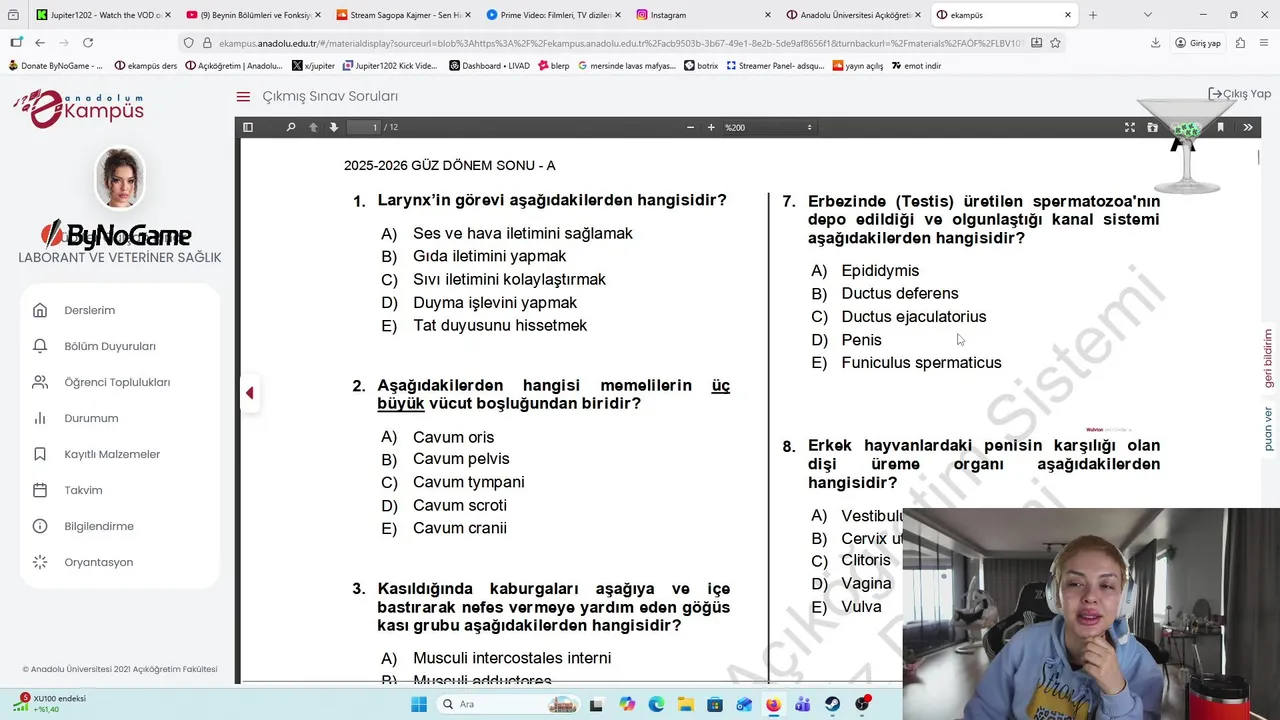The width and height of the screenshot is (1280, 720).
Task: Click answer text "Ses ve hava iletimini sağlamak"
Action: (x=523, y=233)
